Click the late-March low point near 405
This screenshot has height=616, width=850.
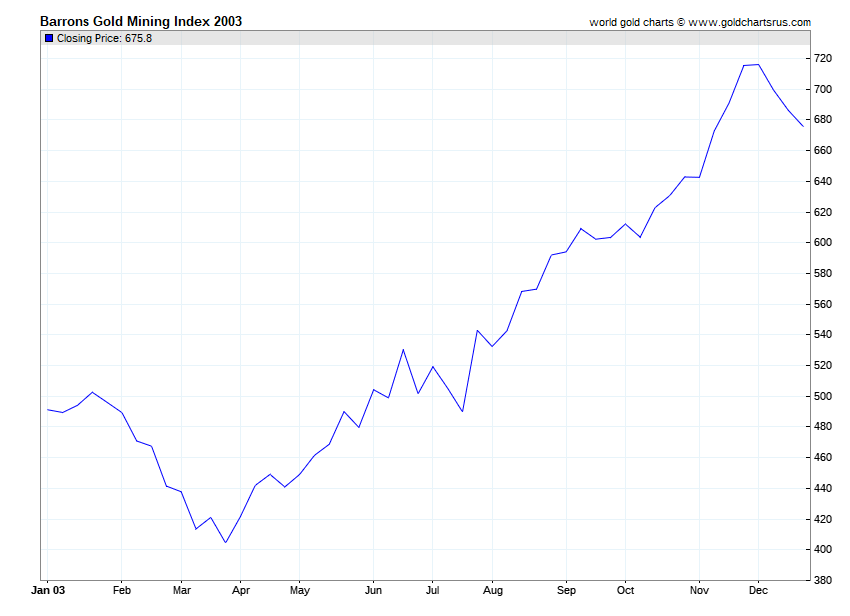coord(226,542)
